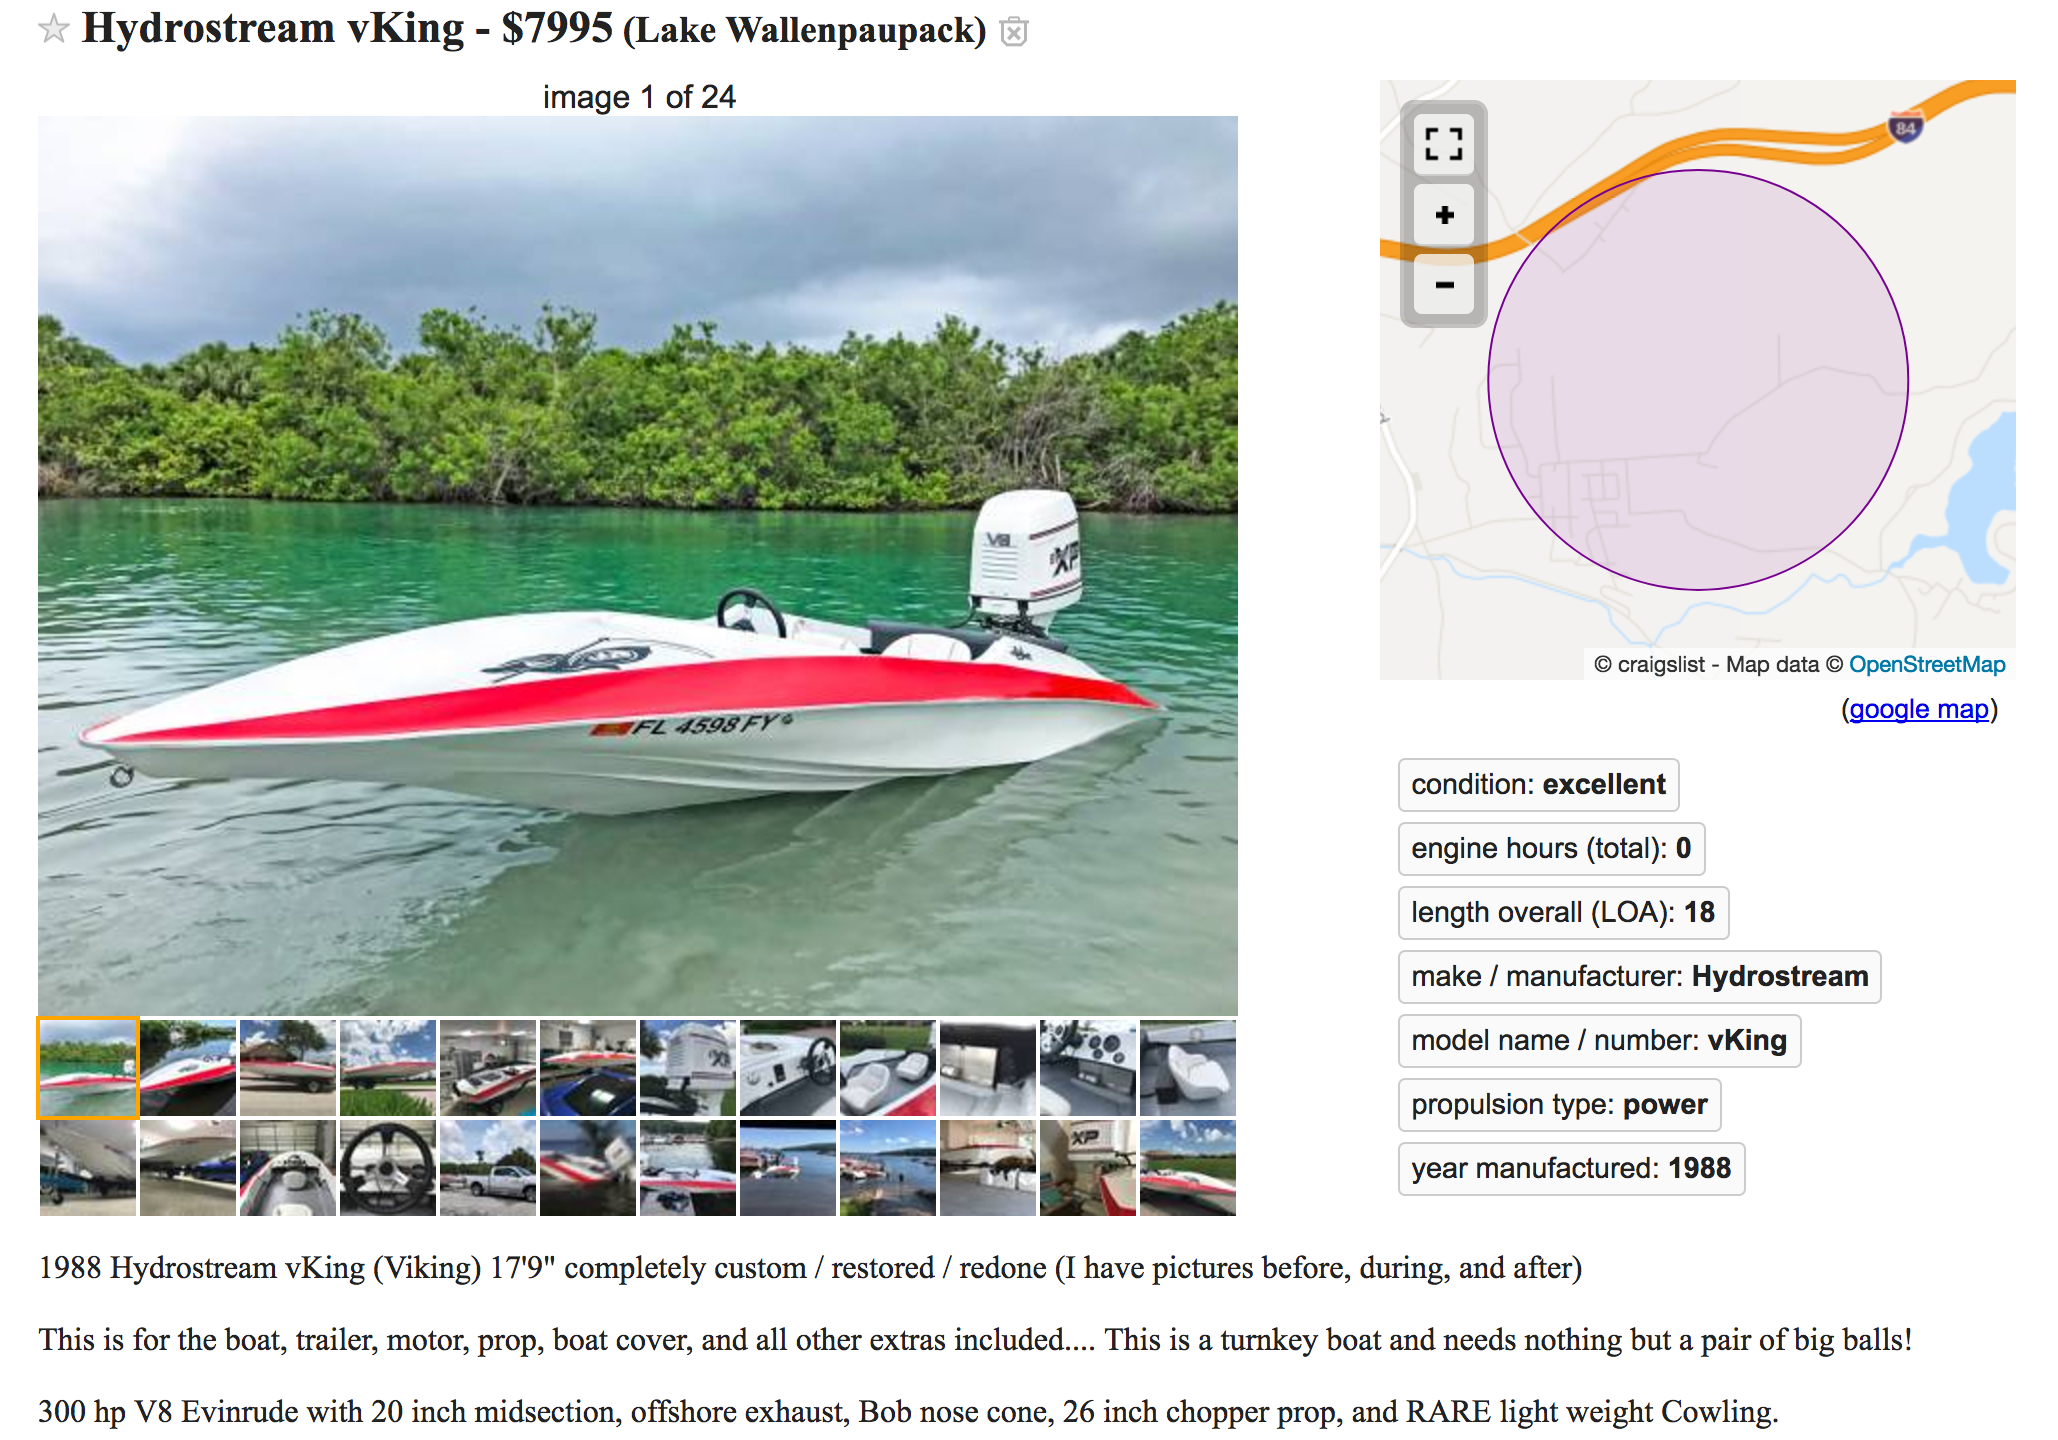Favorite this posting with the star icon
Viewport: 2058px width, 1440px height.
tap(54, 30)
